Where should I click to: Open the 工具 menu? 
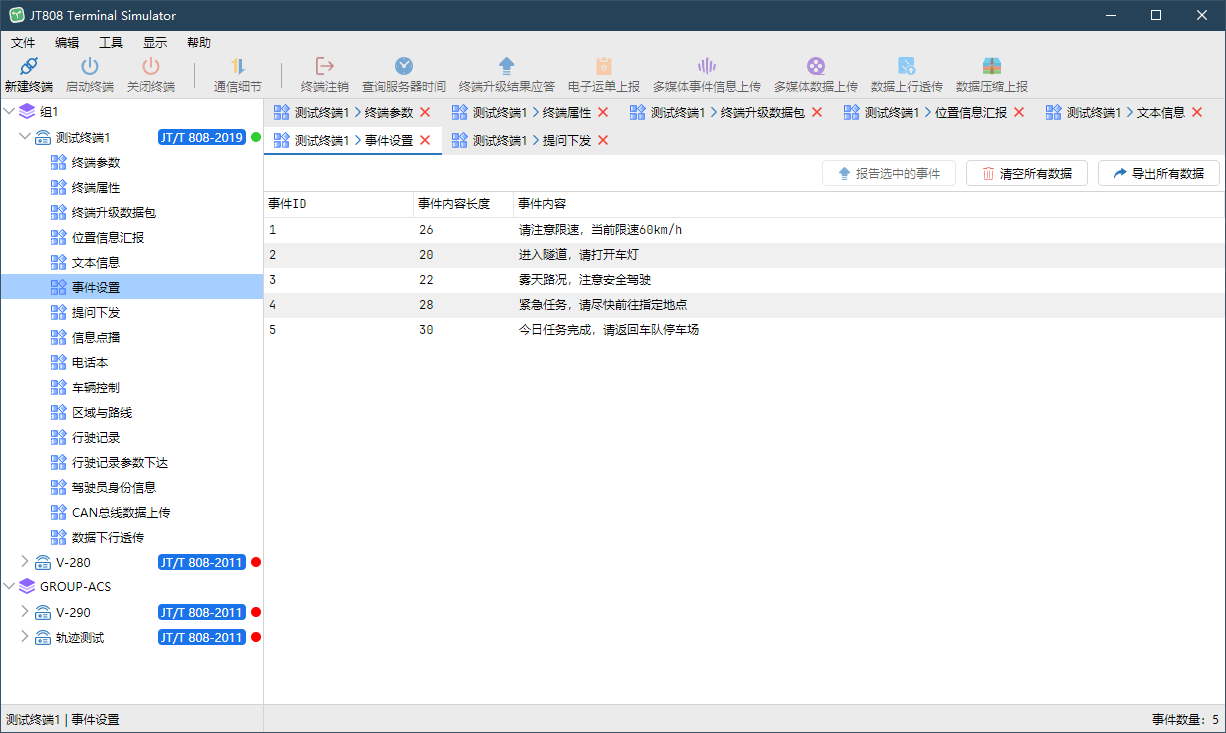point(111,43)
